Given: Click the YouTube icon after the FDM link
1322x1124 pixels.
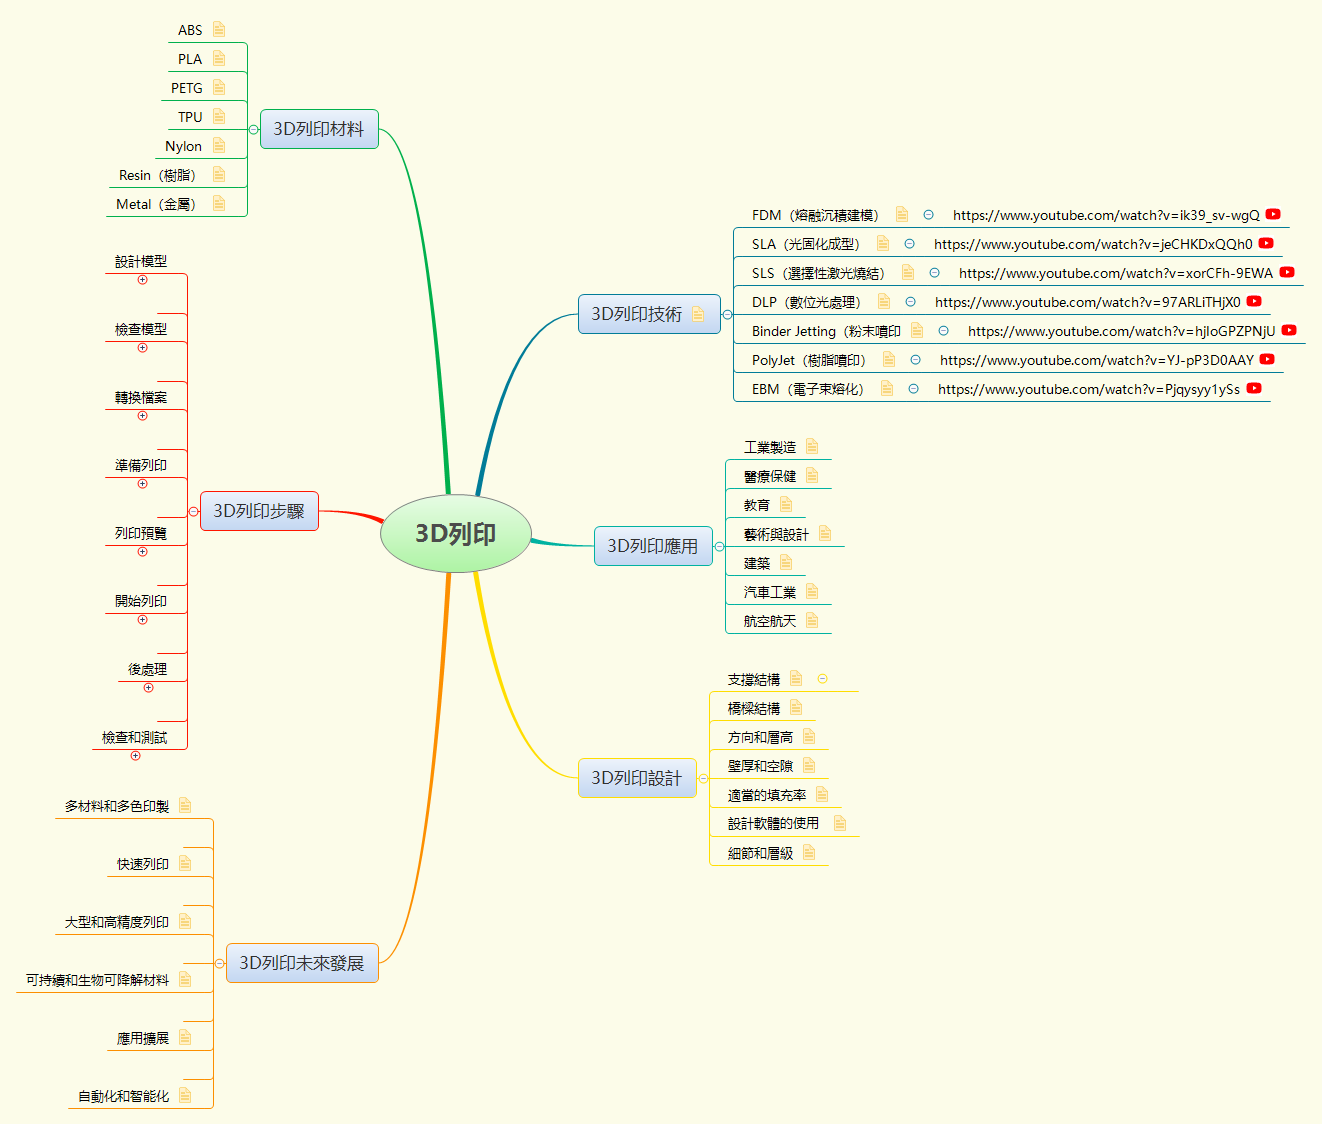Looking at the screenshot, I should click(1272, 214).
